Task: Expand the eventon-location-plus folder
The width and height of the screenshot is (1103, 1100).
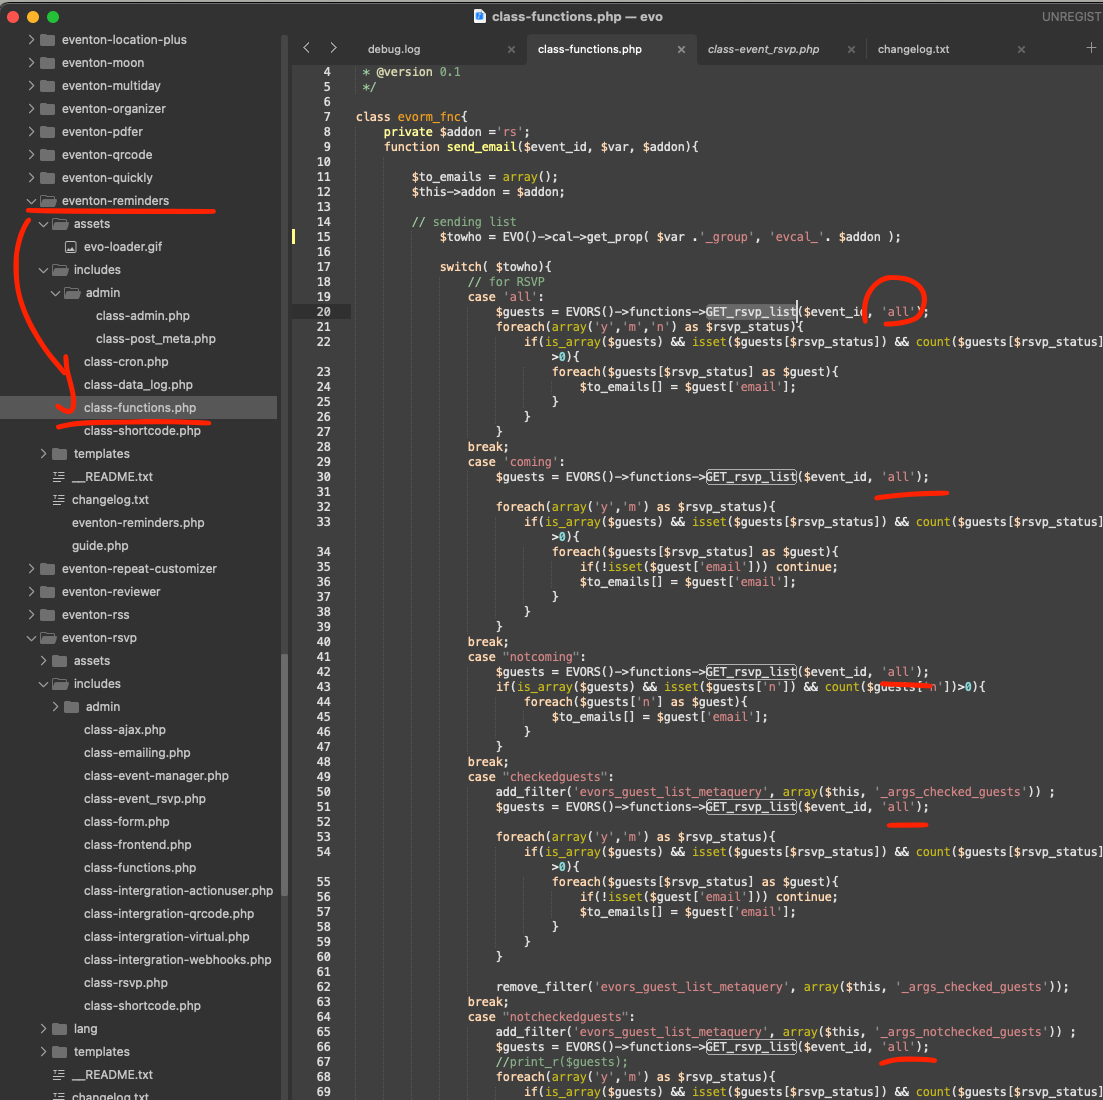Action: [31, 39]
